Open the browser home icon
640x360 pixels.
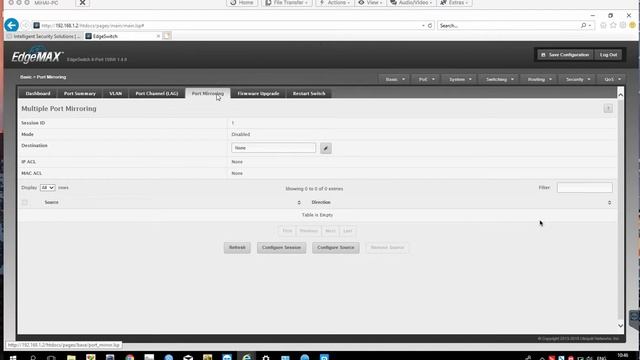(603, 25)
